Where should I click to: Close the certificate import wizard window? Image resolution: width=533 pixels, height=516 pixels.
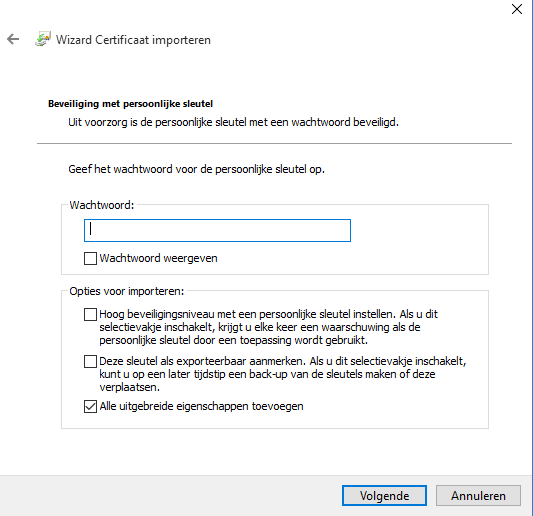coord(517,9)
